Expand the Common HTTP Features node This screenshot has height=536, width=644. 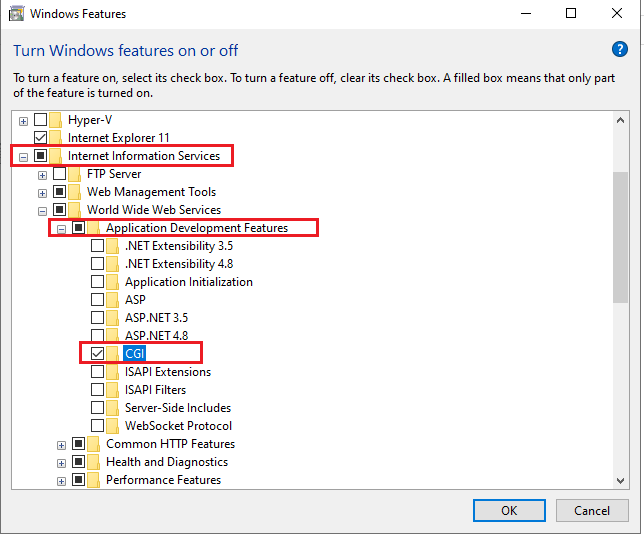61,445
